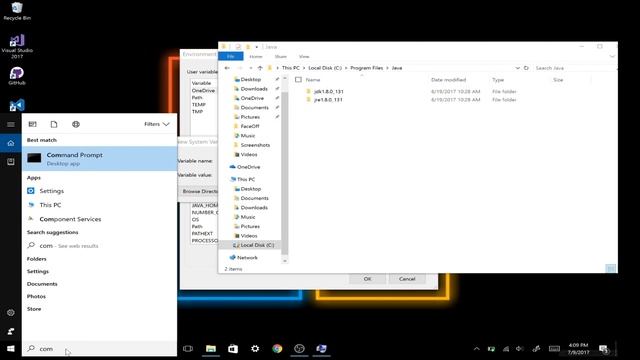
Task: Sort by the Size column header
Action: [x=558, y=80]
